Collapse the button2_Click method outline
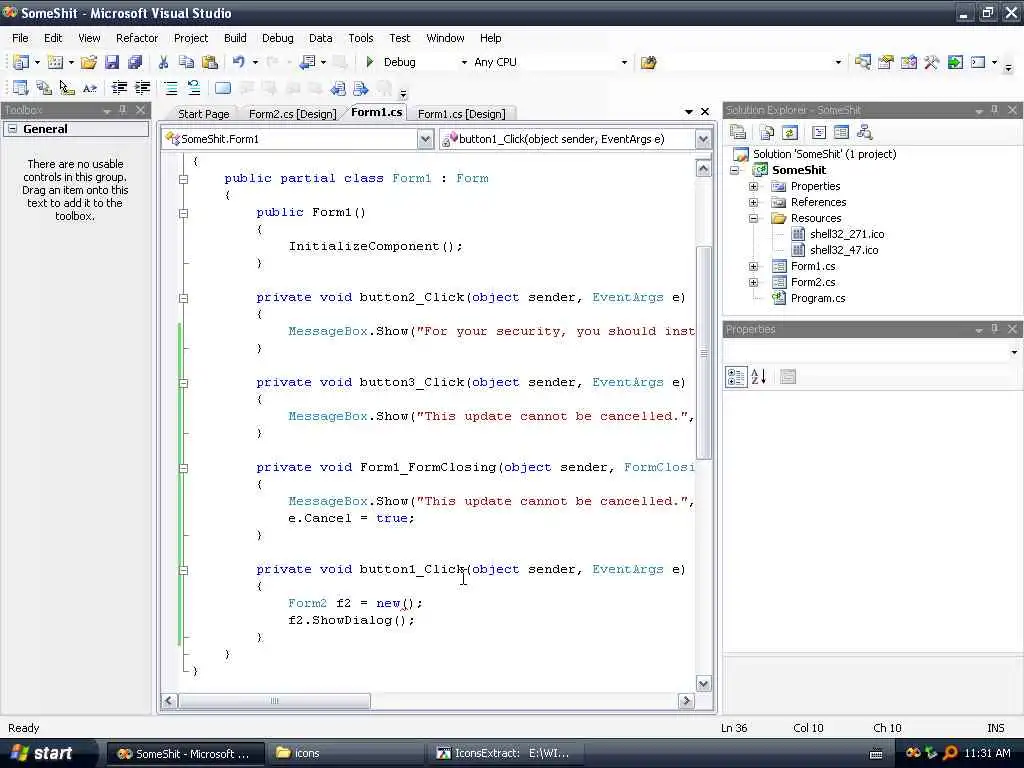Image resolution: width=1024 pixels, height=768 pixels. [184, 298]
